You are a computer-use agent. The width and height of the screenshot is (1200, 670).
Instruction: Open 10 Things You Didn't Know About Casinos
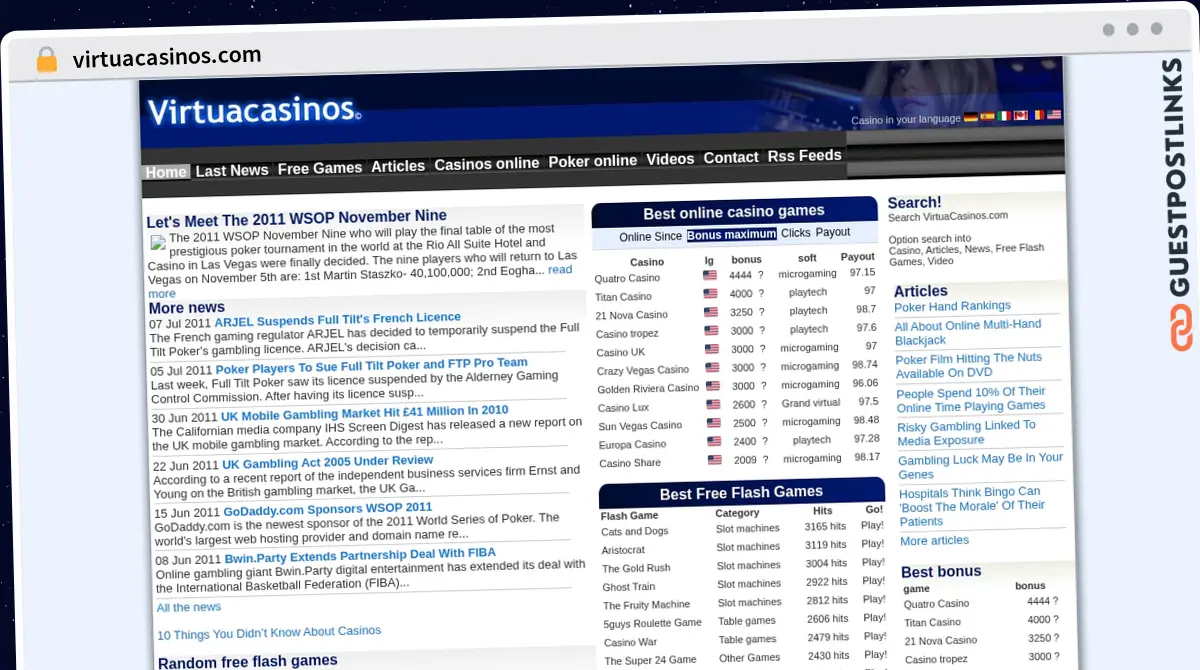click(269, 632)
